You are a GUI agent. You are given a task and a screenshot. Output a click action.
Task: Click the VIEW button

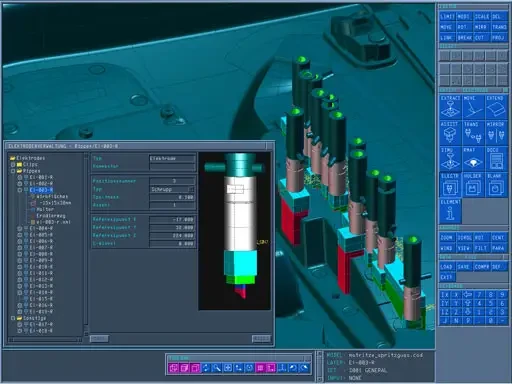(x=465, y=248)
